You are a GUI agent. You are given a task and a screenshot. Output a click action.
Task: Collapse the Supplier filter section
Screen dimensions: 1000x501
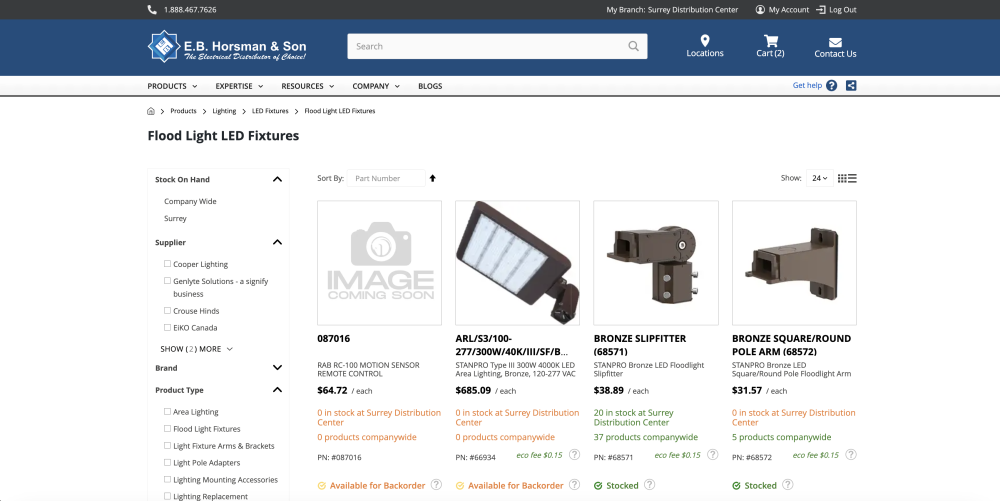(x=277, y=242)
